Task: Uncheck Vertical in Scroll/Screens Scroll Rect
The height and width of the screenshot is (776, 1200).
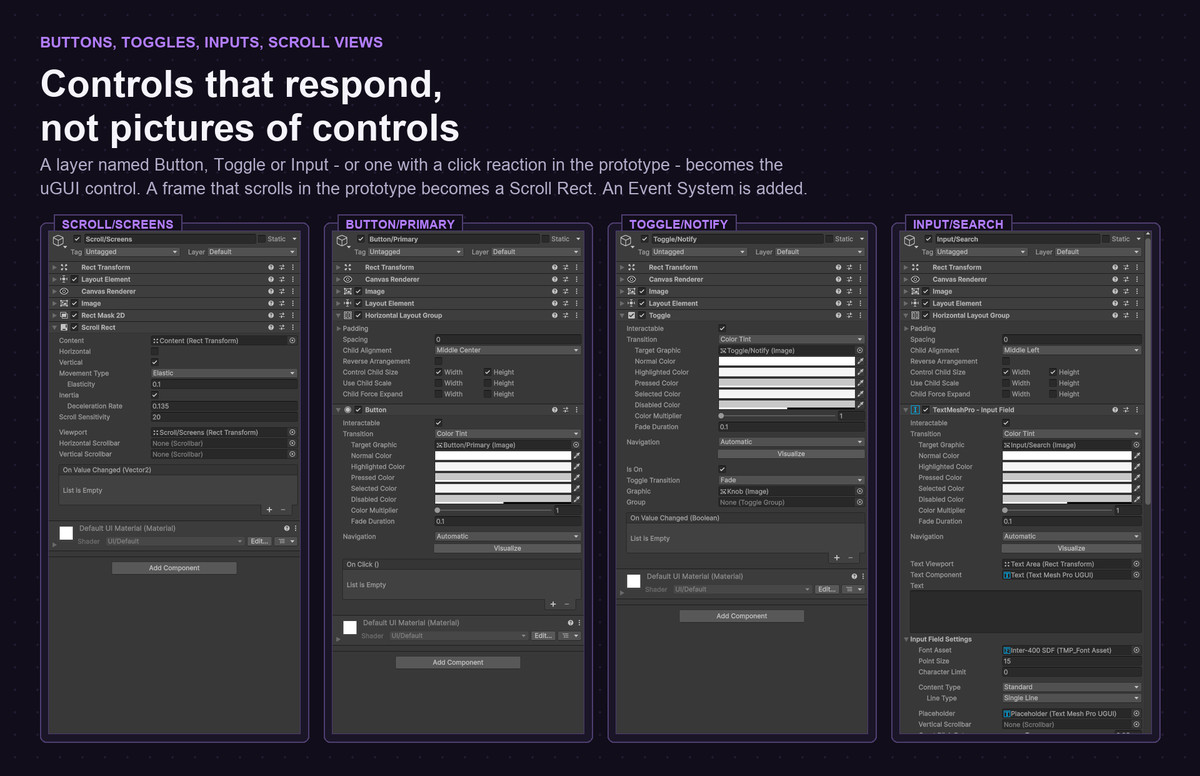Action: [x=155, y=363]
